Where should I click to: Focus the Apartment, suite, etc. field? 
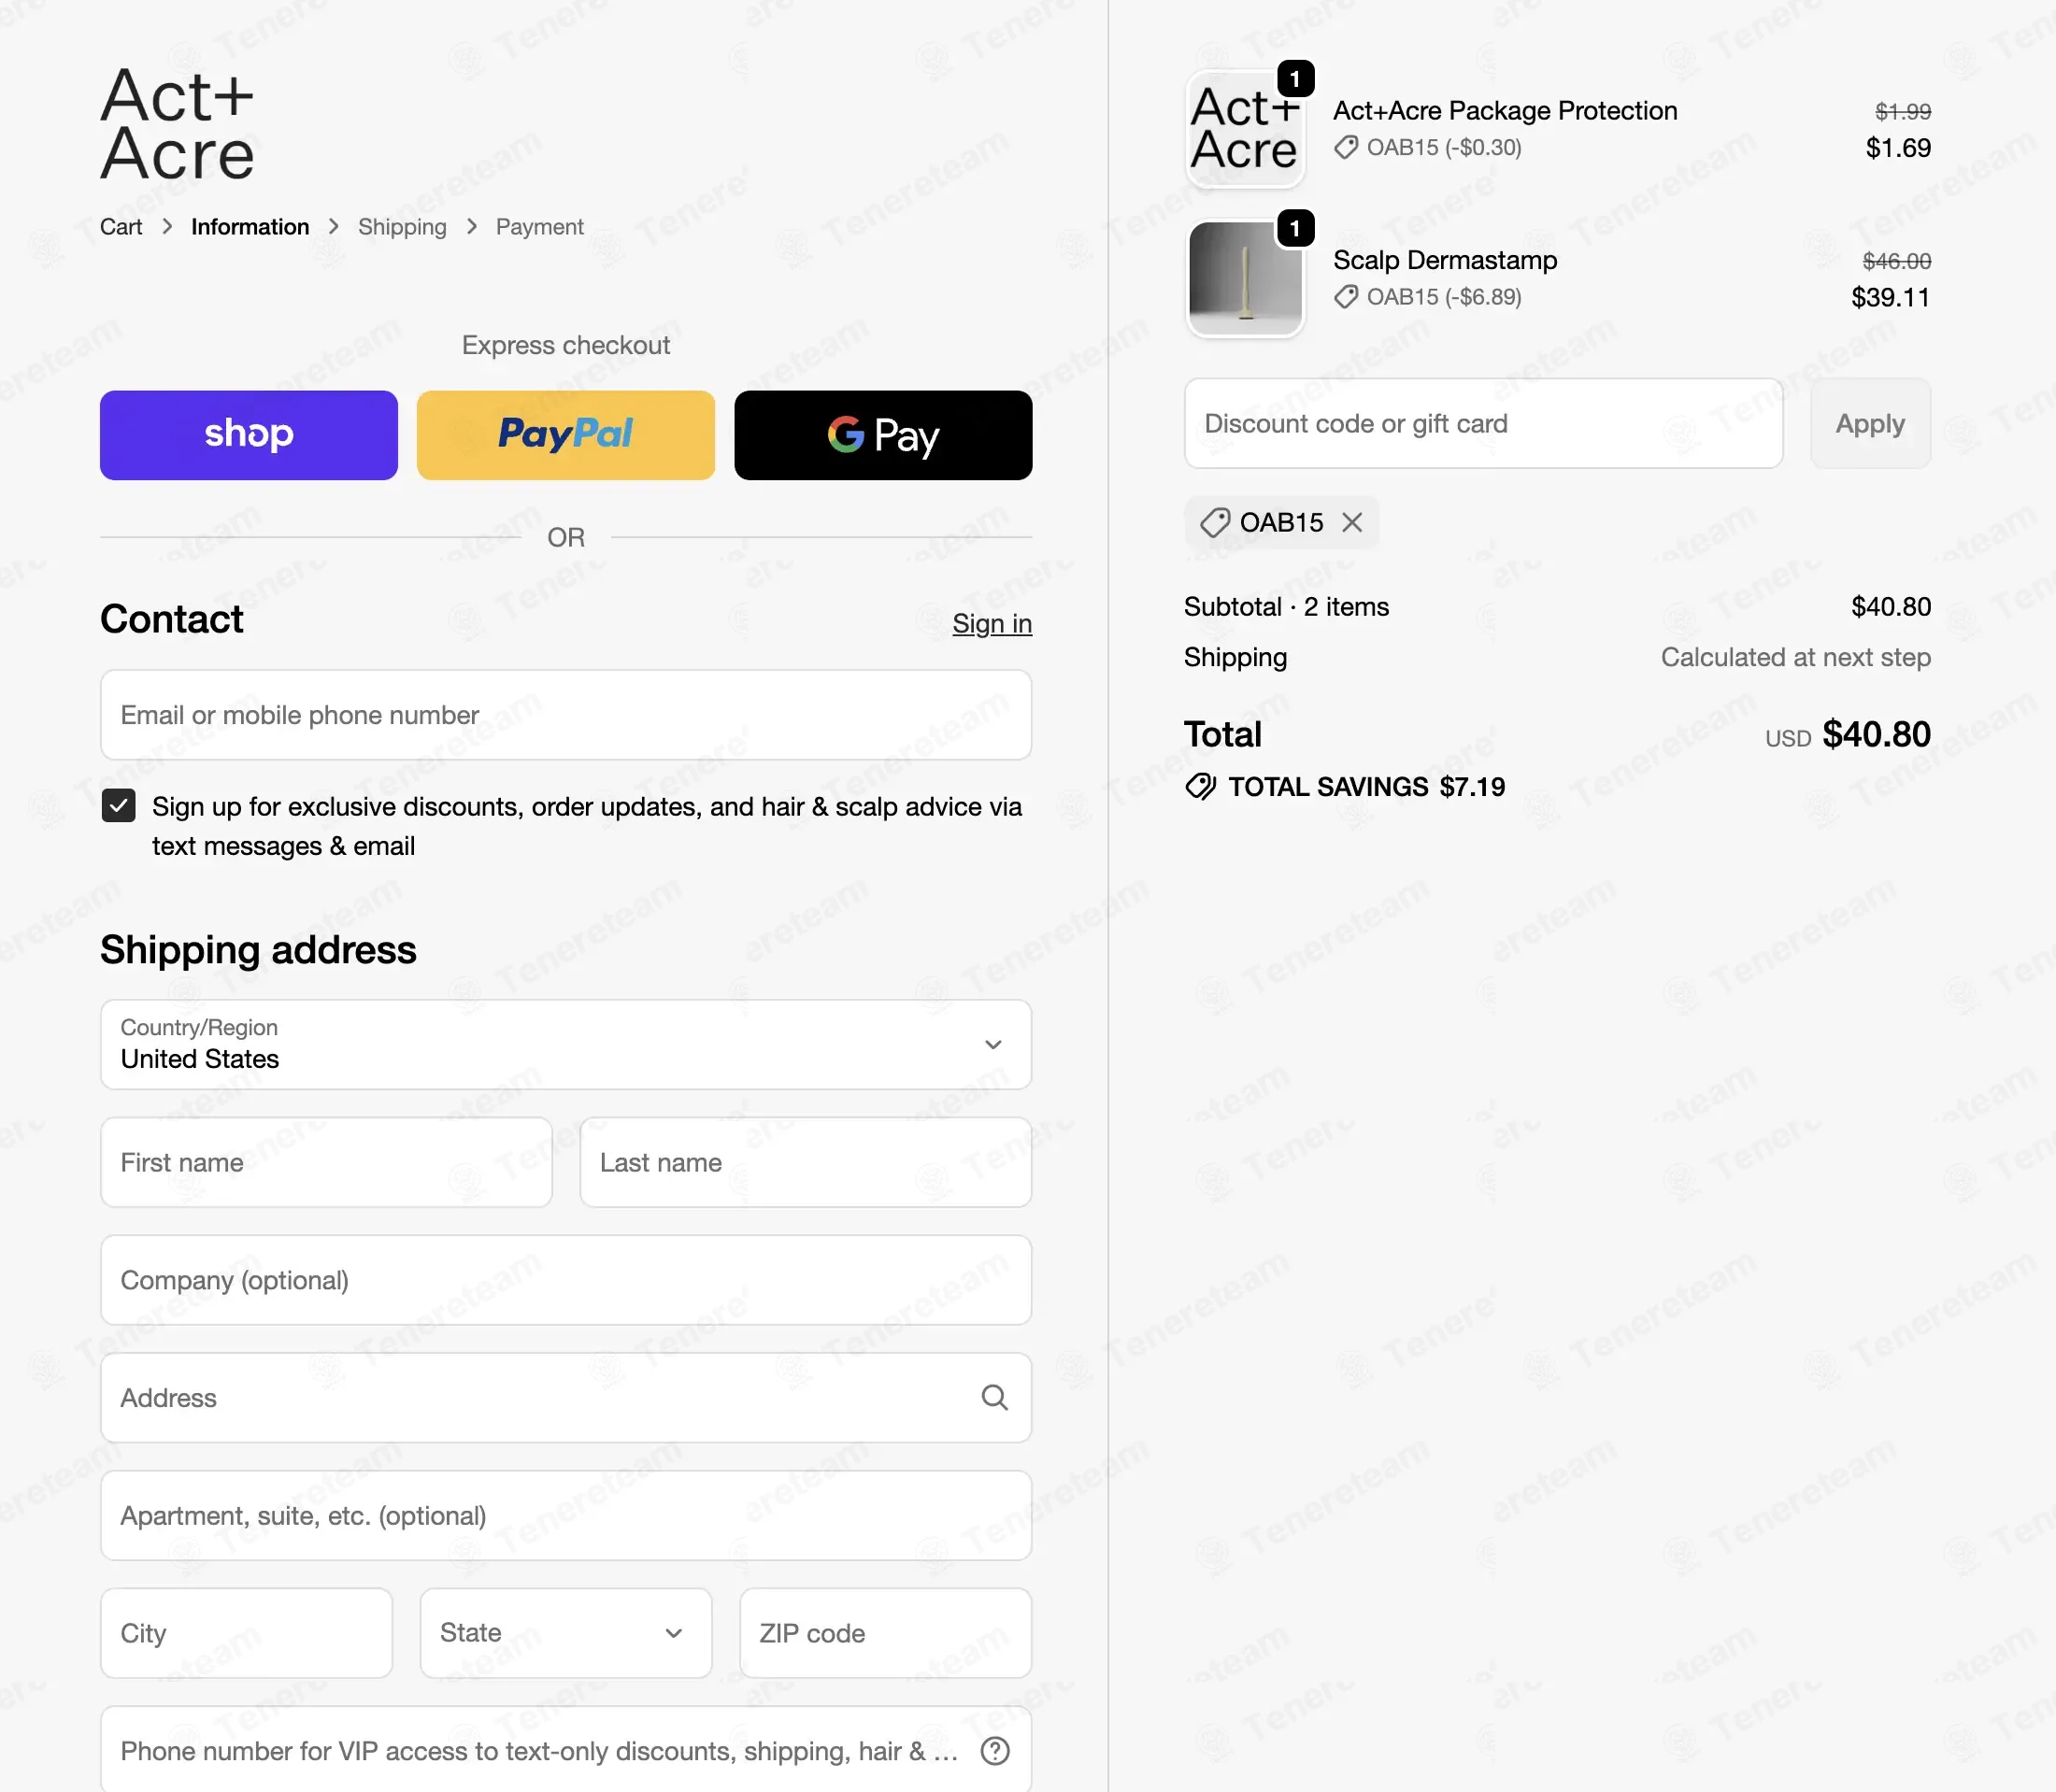(x=566, y=1515)
